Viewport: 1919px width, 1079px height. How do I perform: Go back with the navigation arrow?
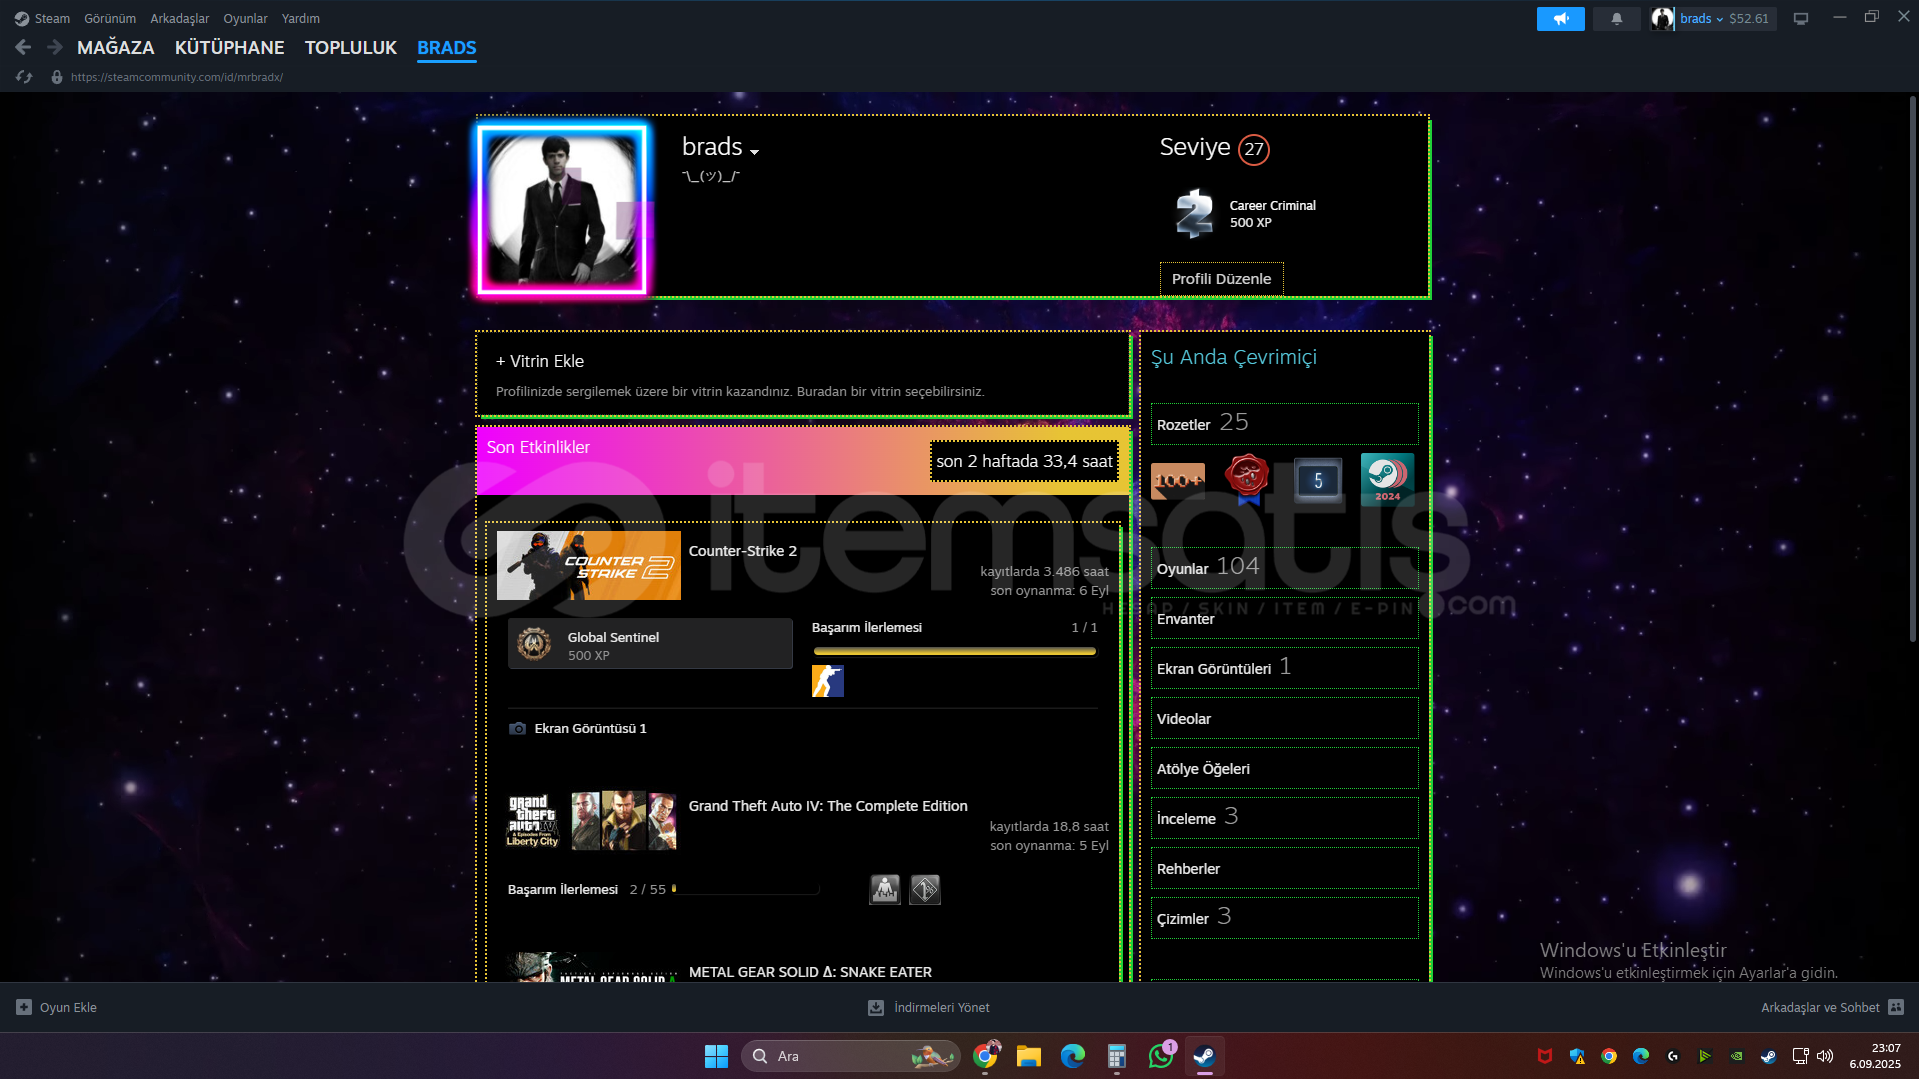23,47
